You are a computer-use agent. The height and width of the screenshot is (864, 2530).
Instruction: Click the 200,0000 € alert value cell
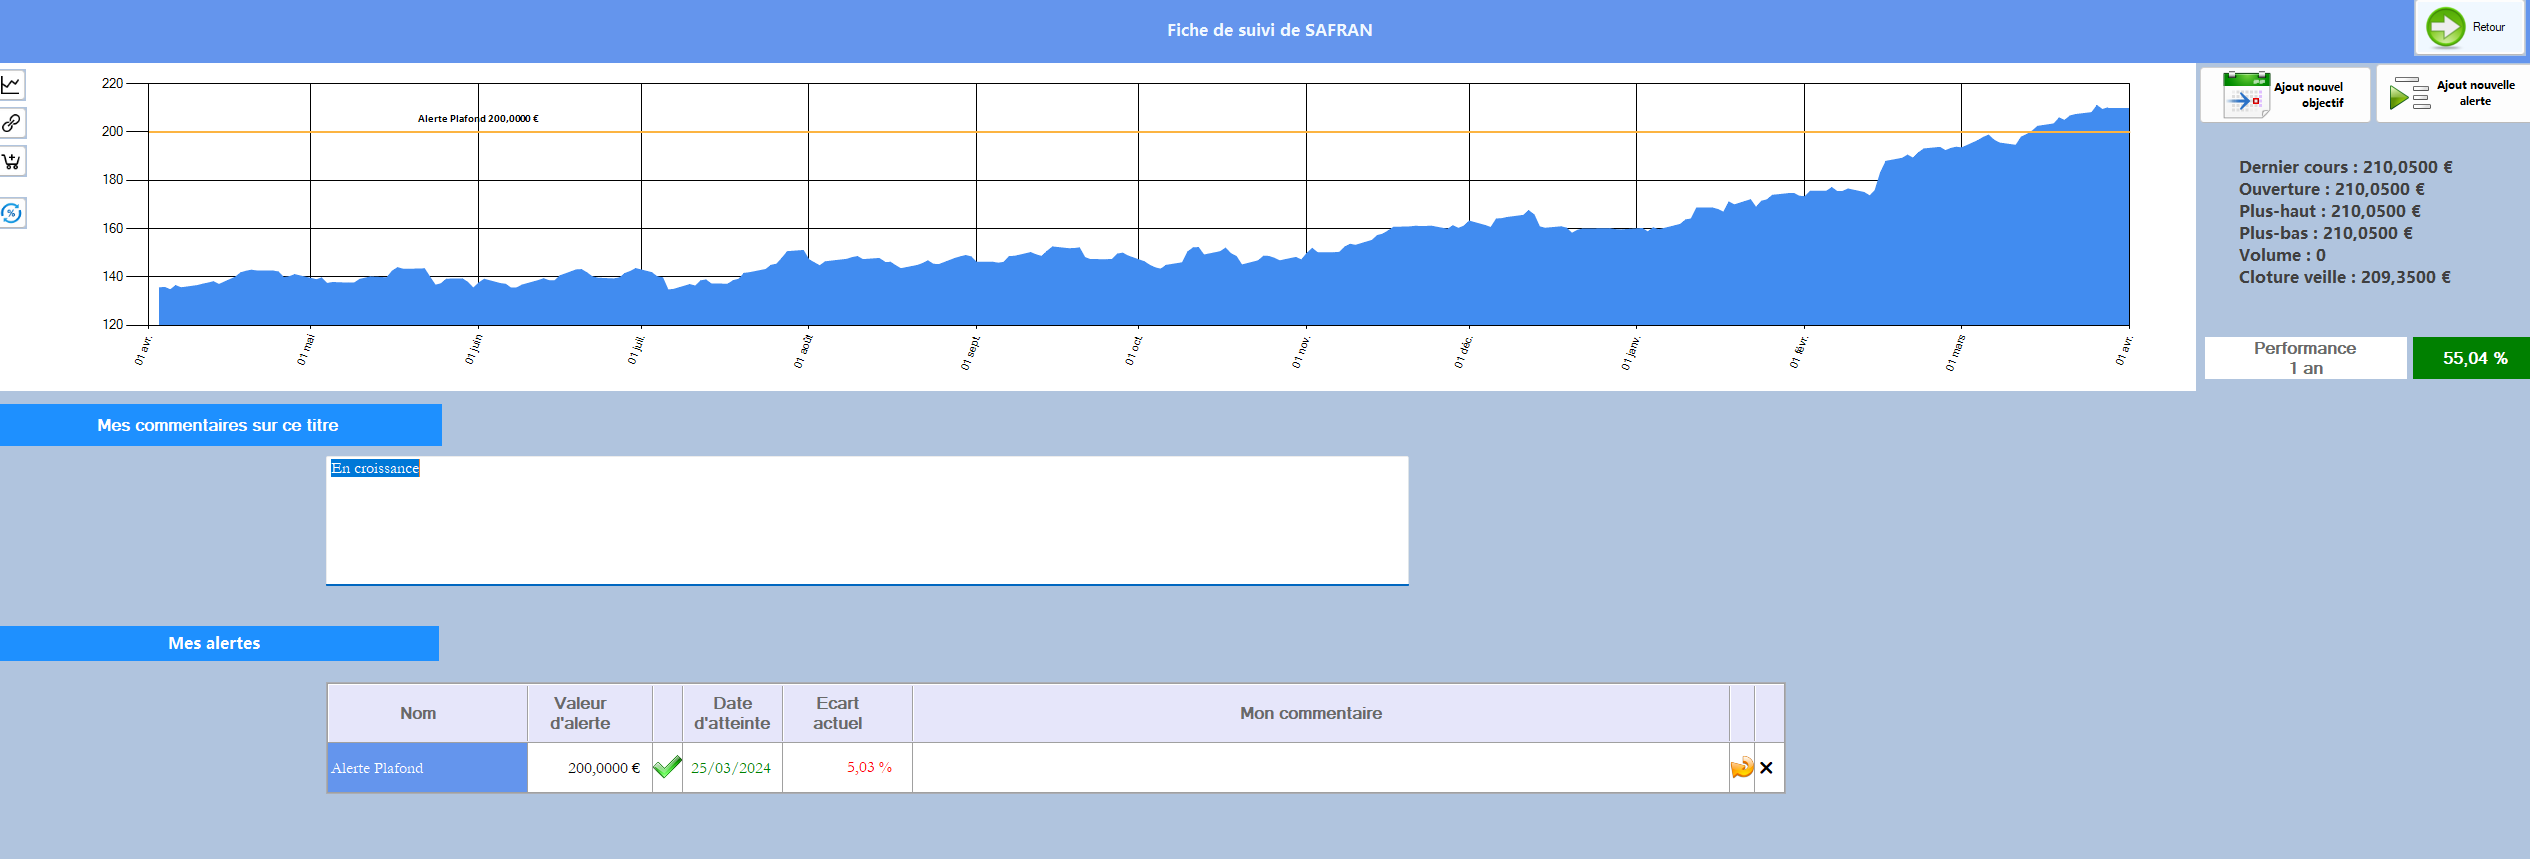tap(590, 768)
